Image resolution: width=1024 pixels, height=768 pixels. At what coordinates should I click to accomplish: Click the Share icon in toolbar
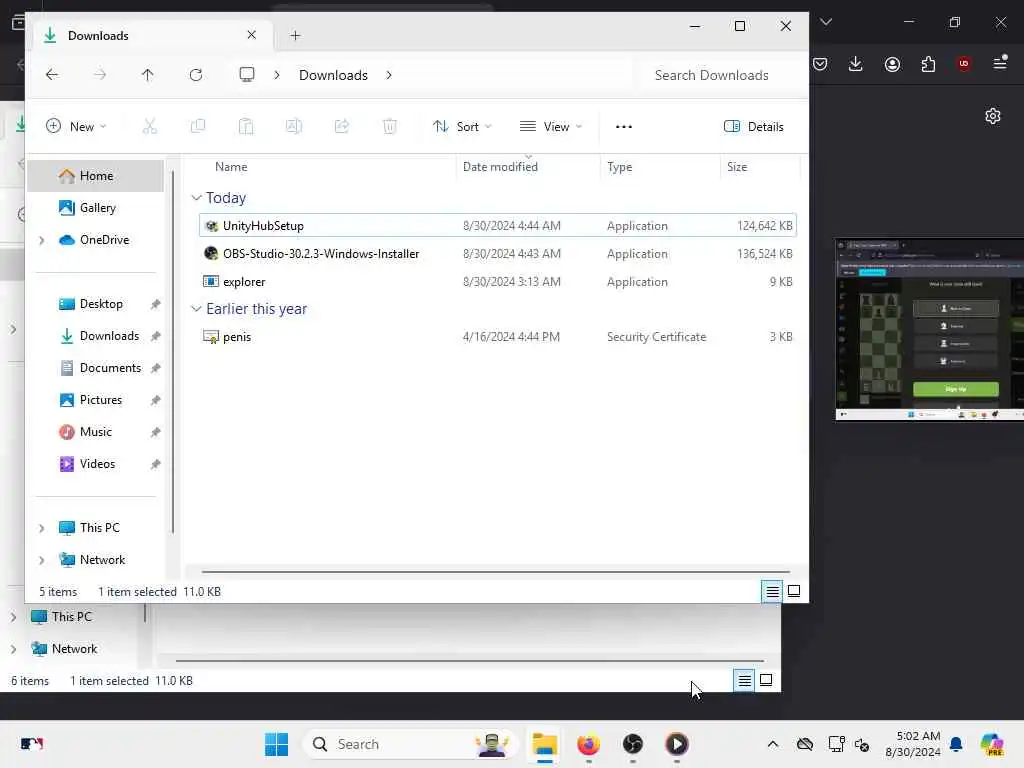click(342, 127)
